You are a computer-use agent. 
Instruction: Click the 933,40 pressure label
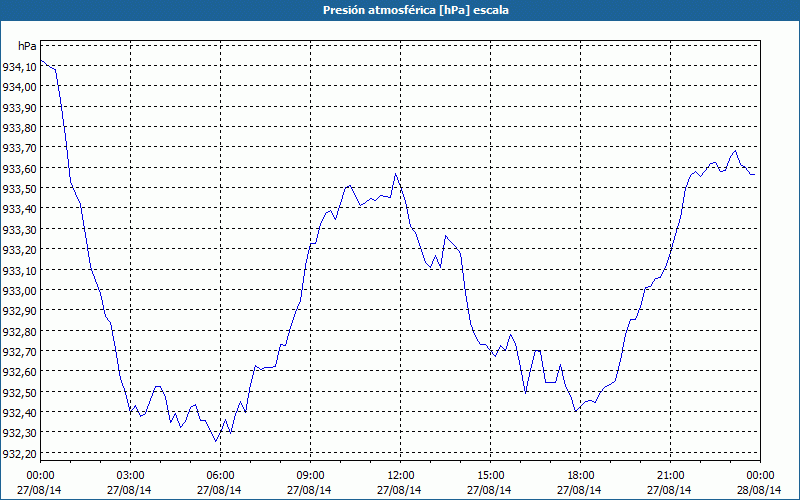coord(20,209)
